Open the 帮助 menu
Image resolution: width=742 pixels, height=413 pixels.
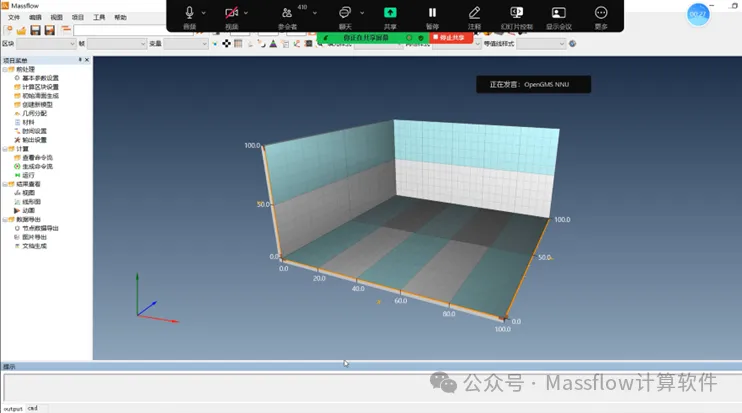(120, 18)
